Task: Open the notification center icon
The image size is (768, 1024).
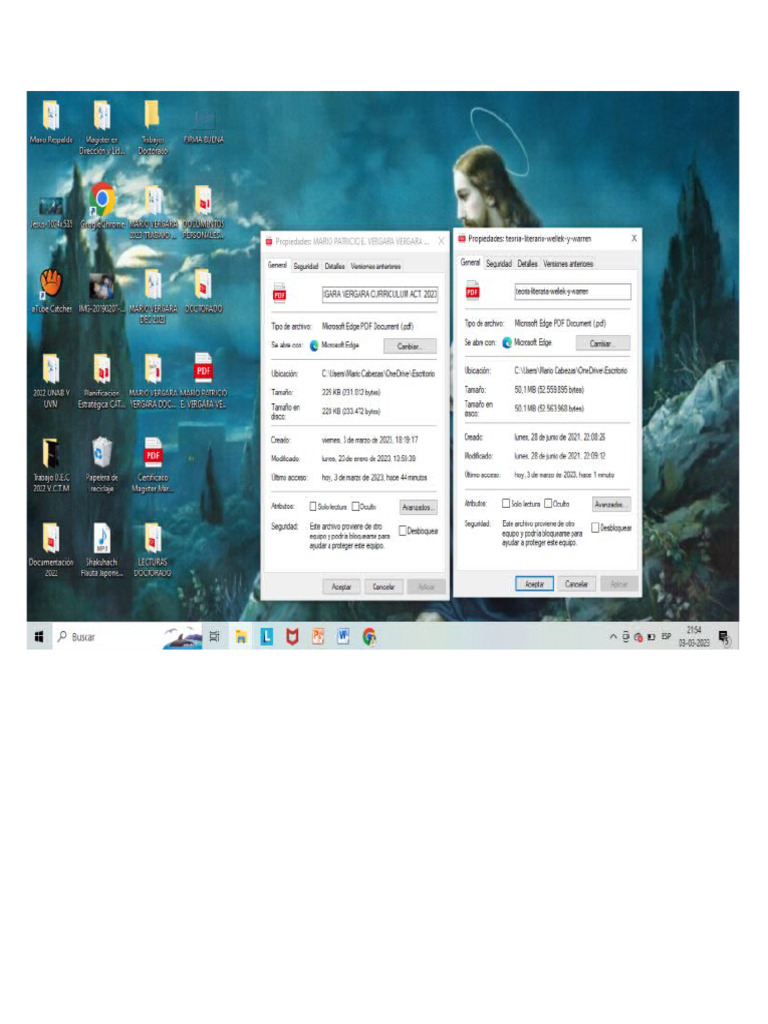Action: pyautogui.click(x=724, y=637)
